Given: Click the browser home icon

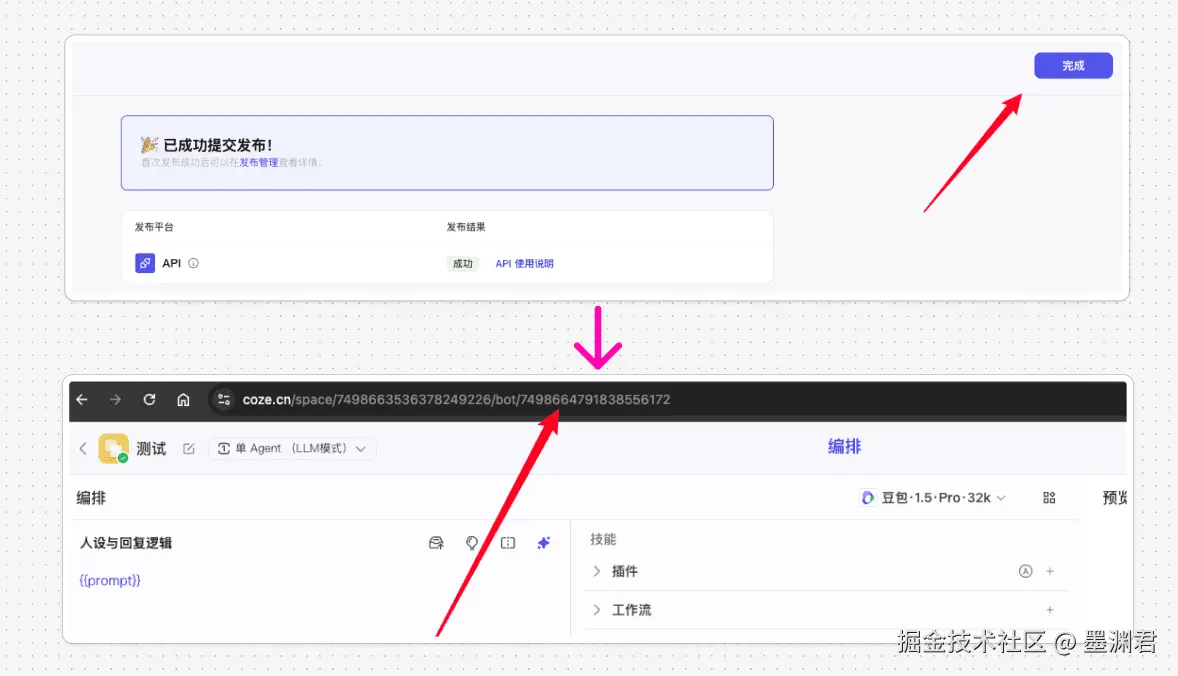Looking at the screenshot, I should 183,400.
